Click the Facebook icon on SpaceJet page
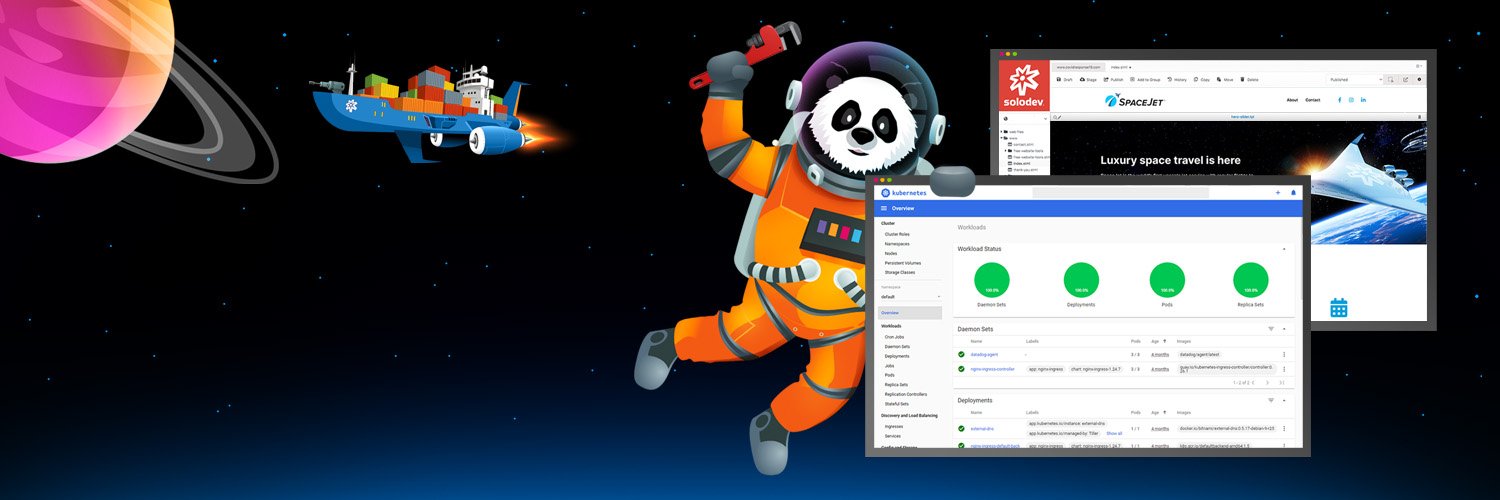This screenshot has height=500, width=1500. click(1339, 100)
